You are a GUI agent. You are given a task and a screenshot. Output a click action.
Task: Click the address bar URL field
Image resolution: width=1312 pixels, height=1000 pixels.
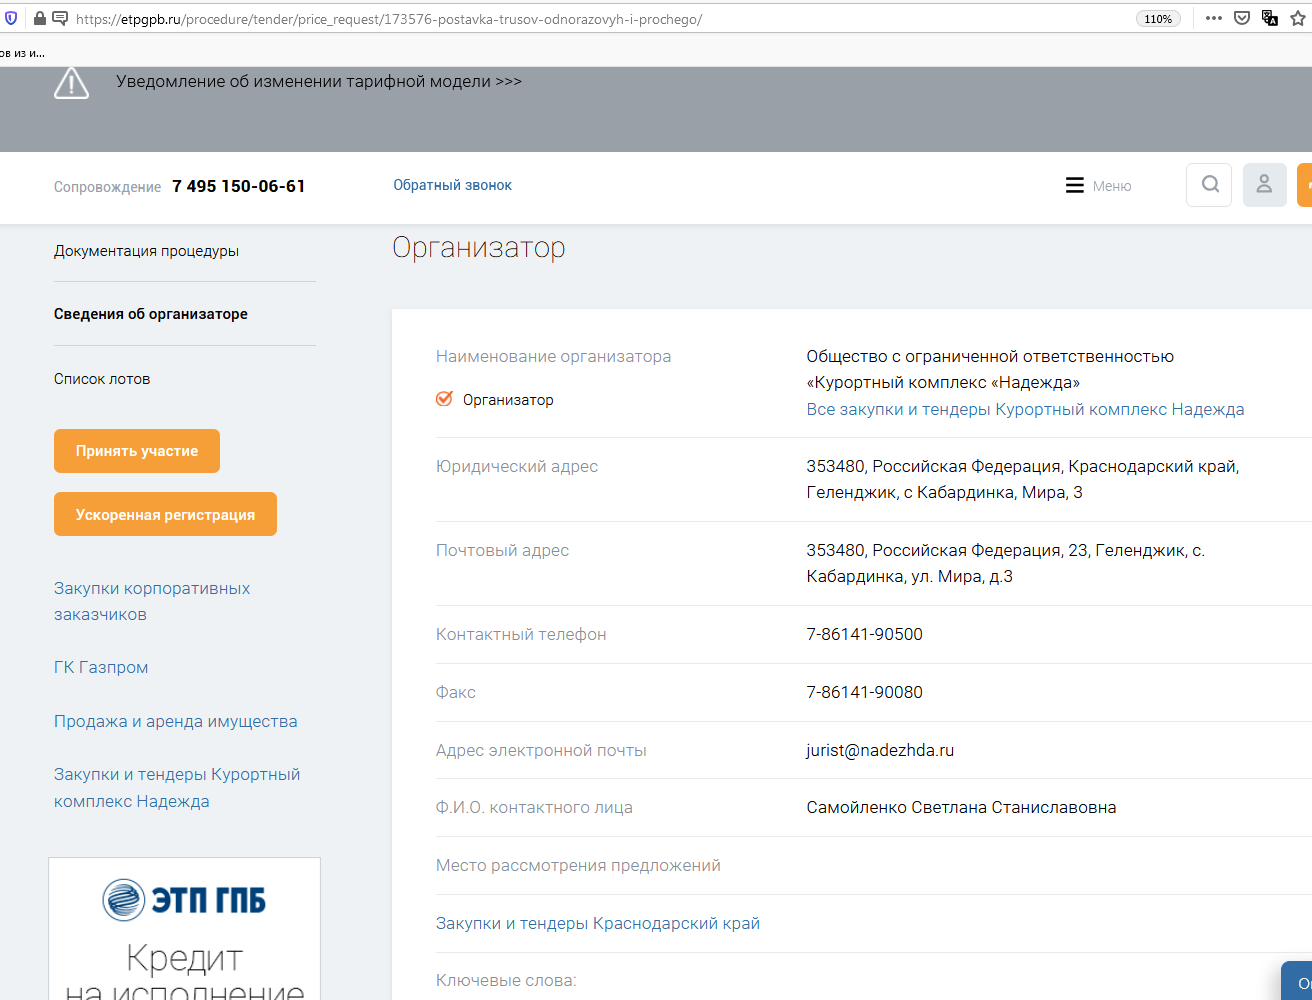600,19
